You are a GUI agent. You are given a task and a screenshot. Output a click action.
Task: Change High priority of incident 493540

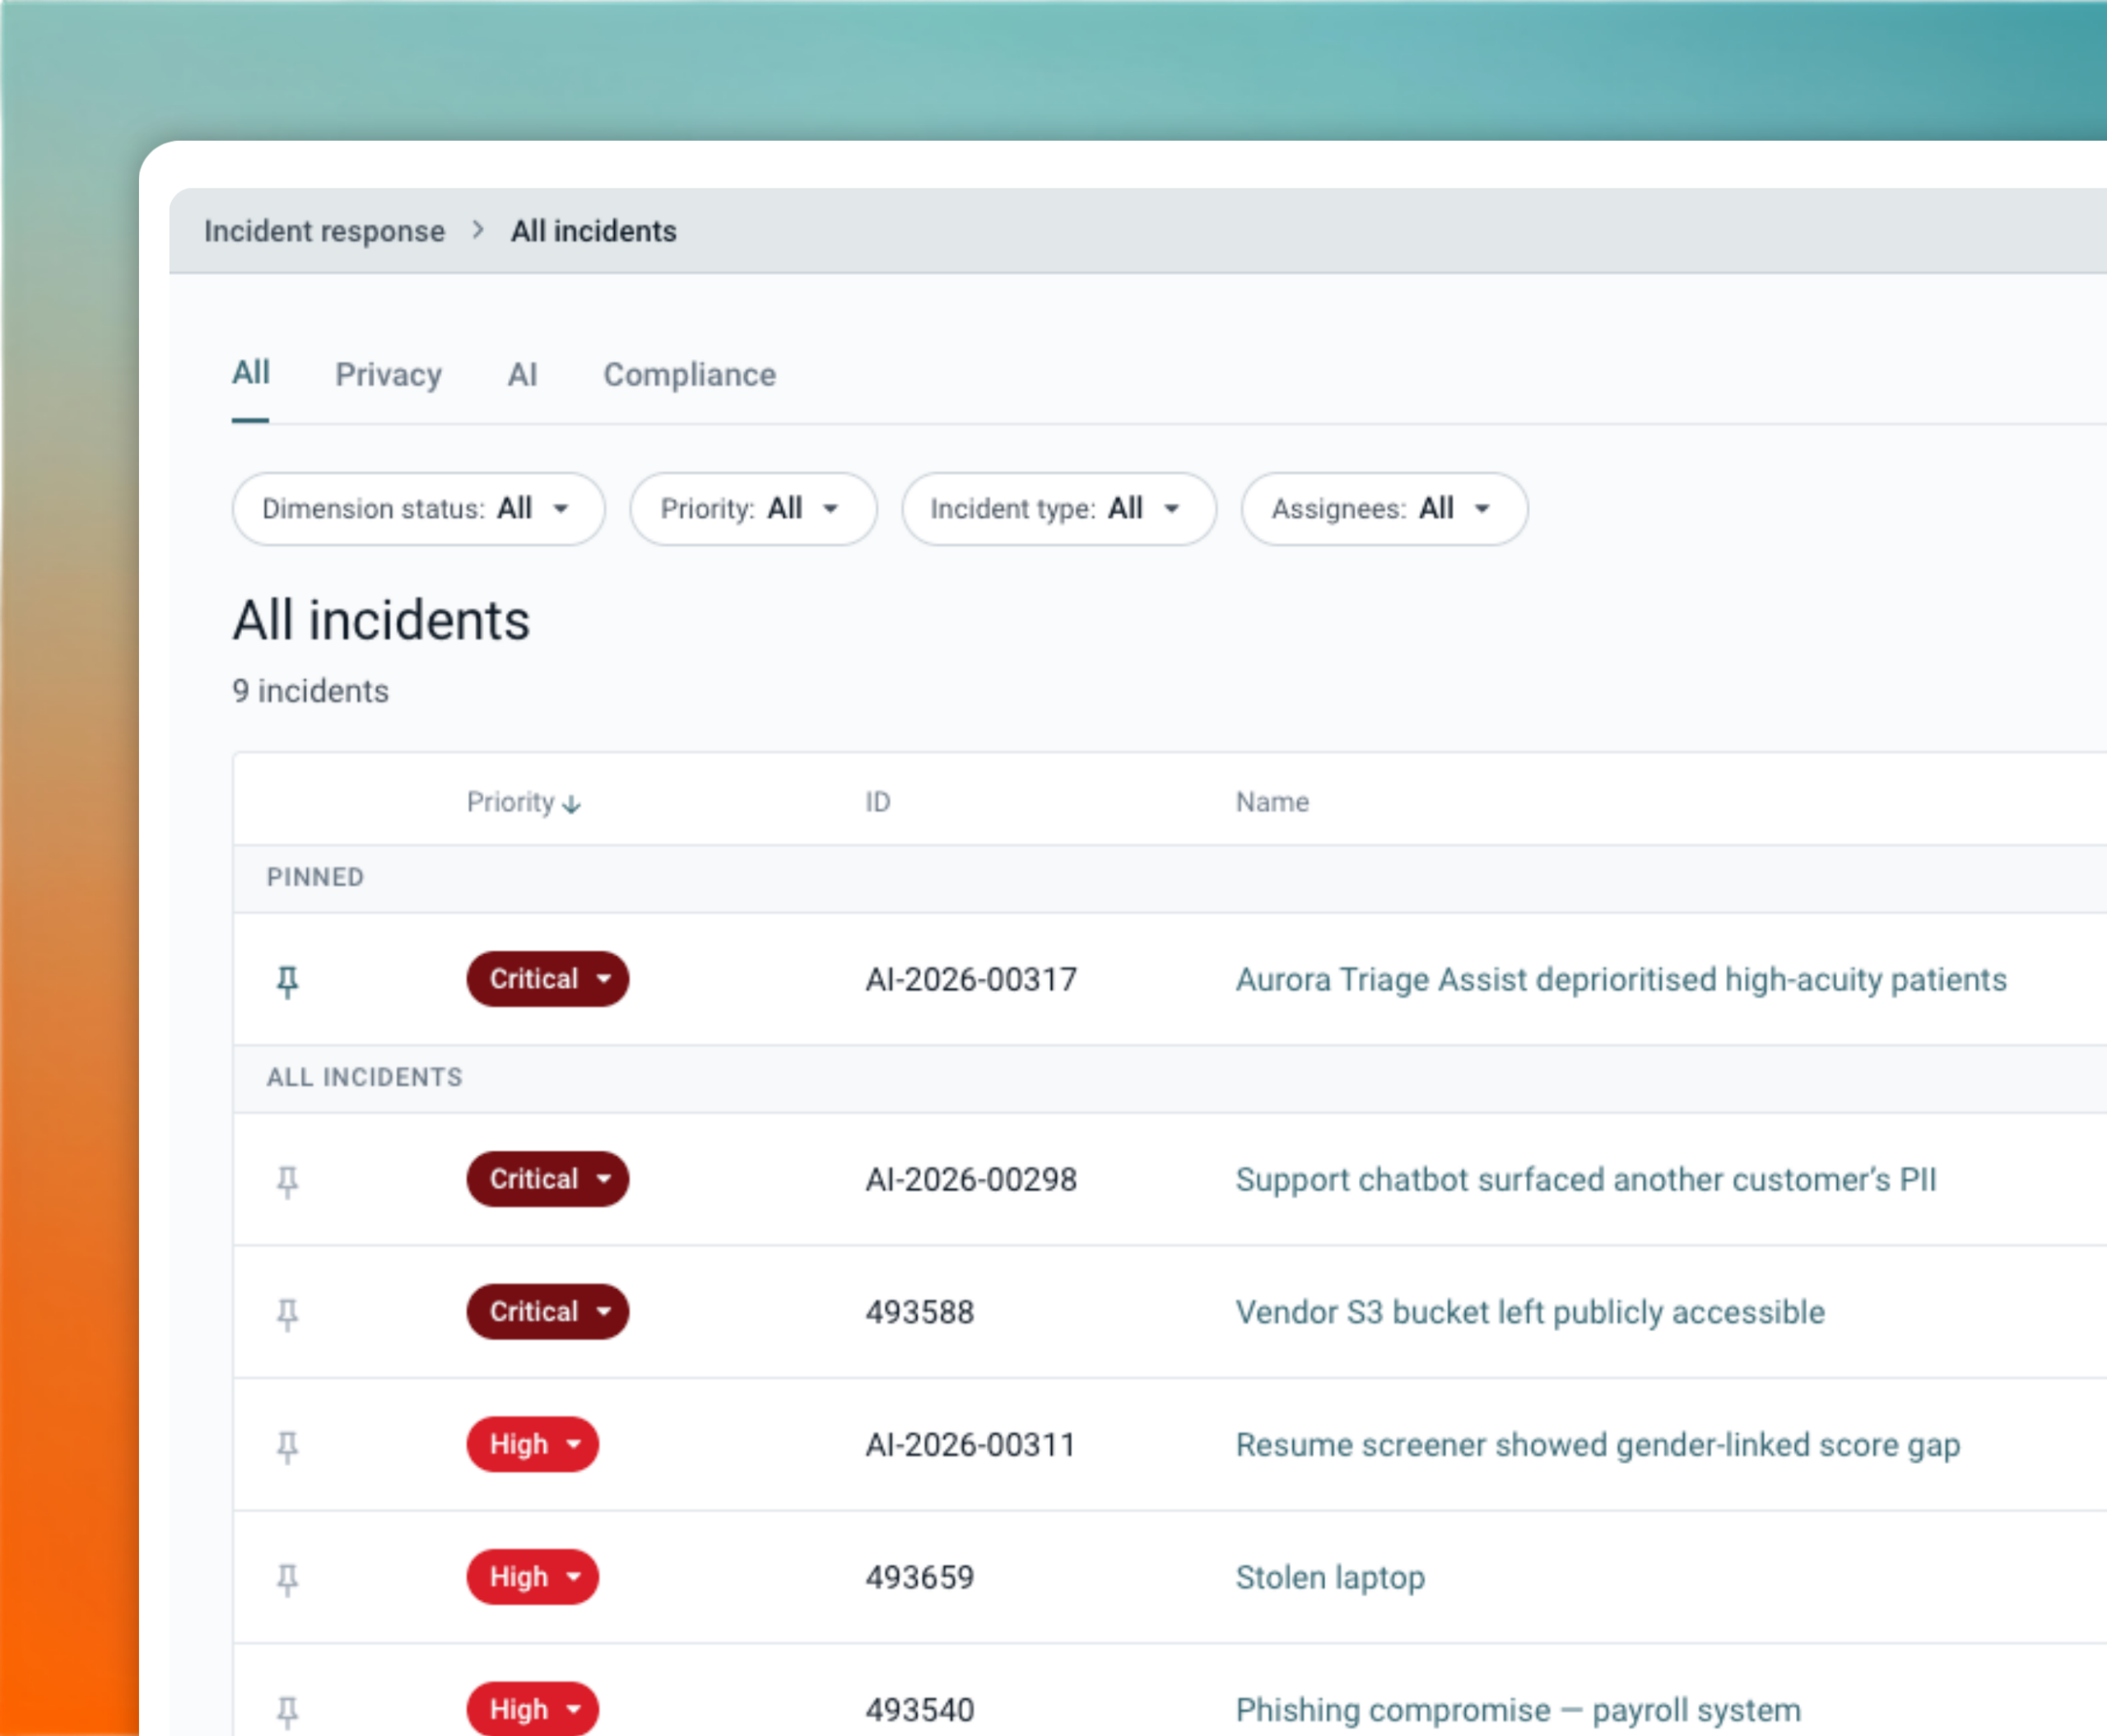coord(532,1710)
